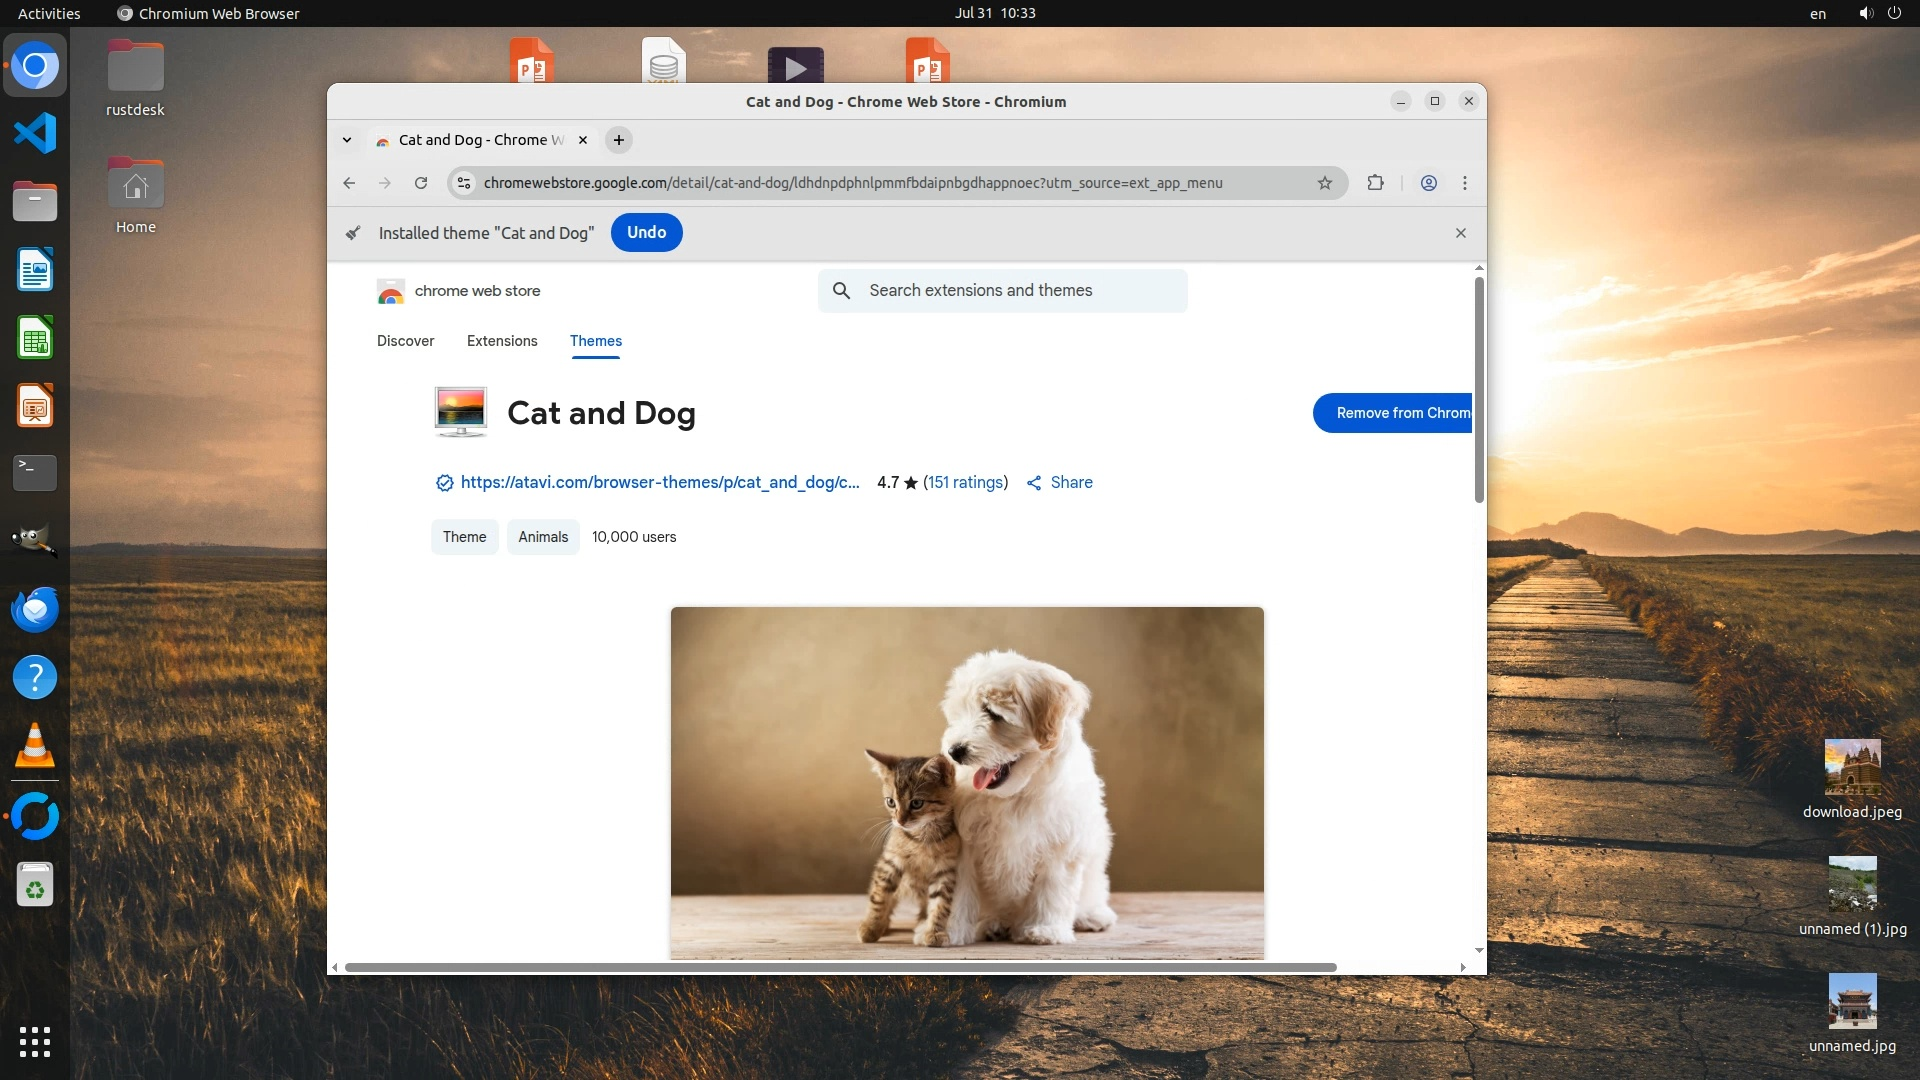This screenshot has height=1080, width=1920.
Task: Open a new tab with plus icon
Action: tap(619, 140)
